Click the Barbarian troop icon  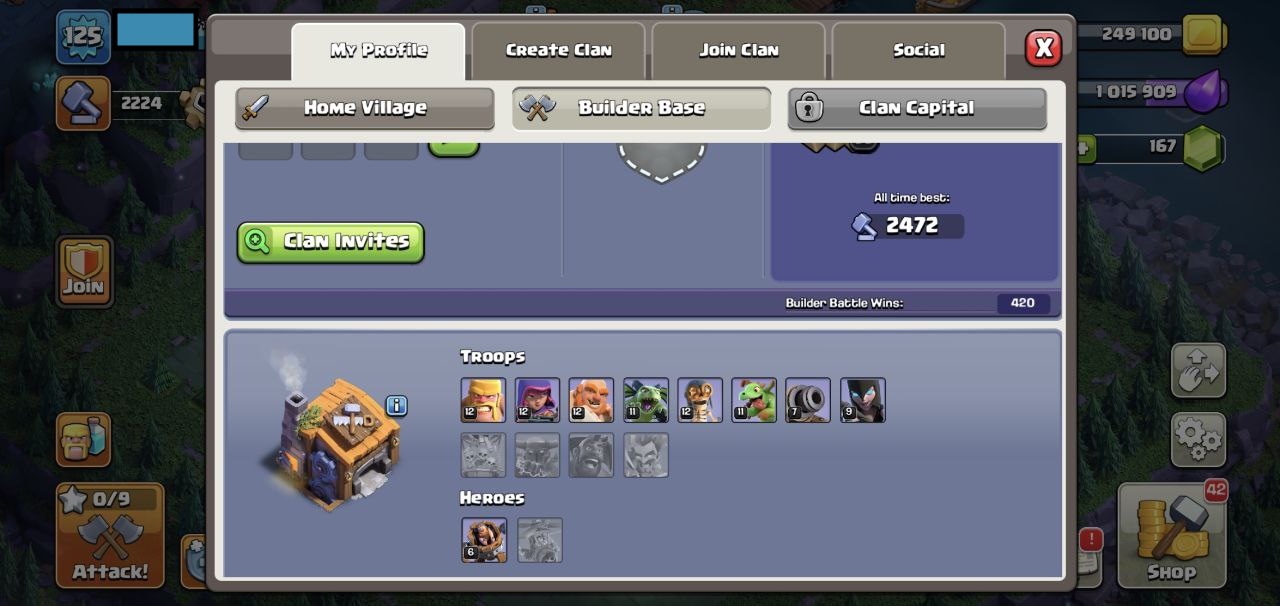pyautogui.click(x=483, y=400)
